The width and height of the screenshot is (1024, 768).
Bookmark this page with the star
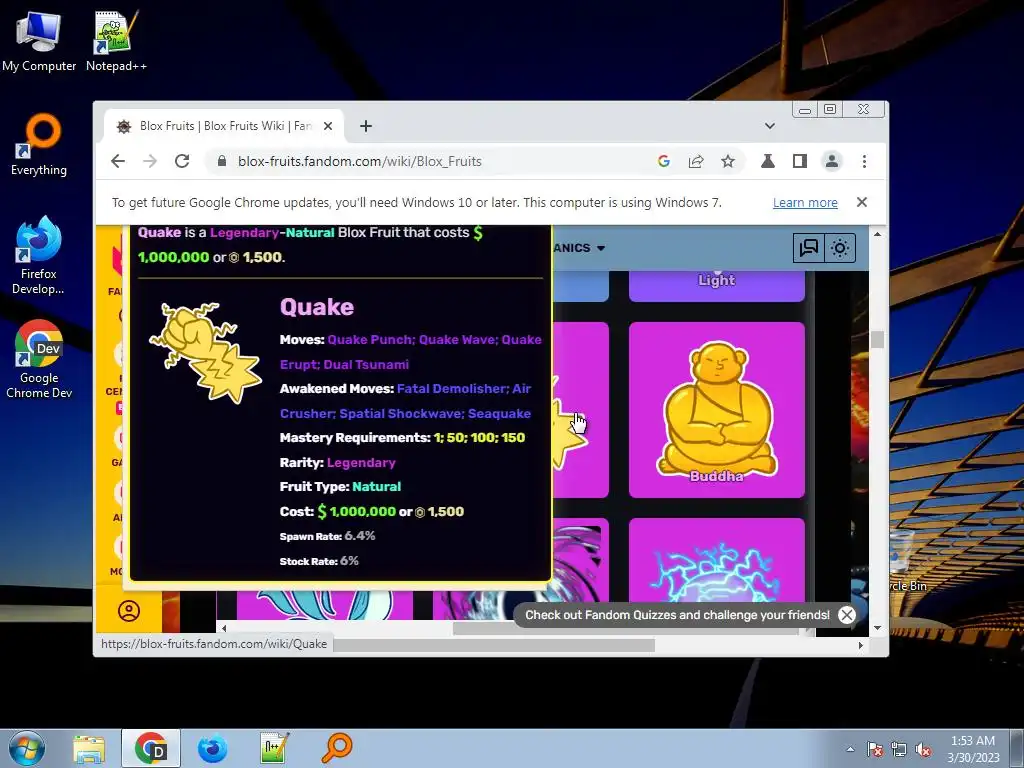728,161
